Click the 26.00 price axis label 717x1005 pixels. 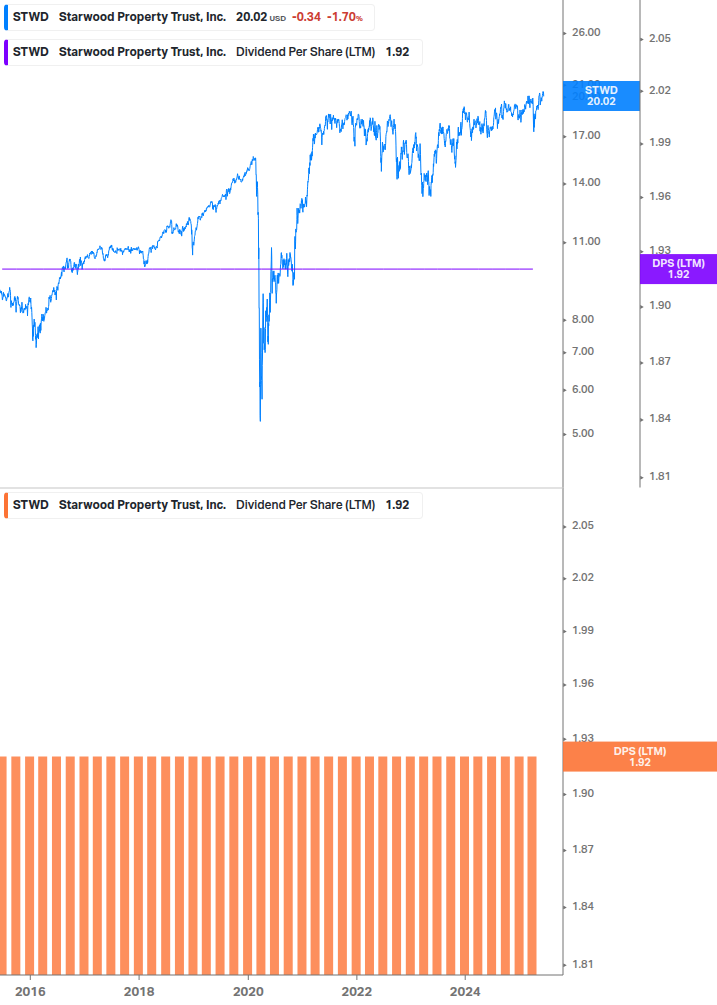point(586,33)
